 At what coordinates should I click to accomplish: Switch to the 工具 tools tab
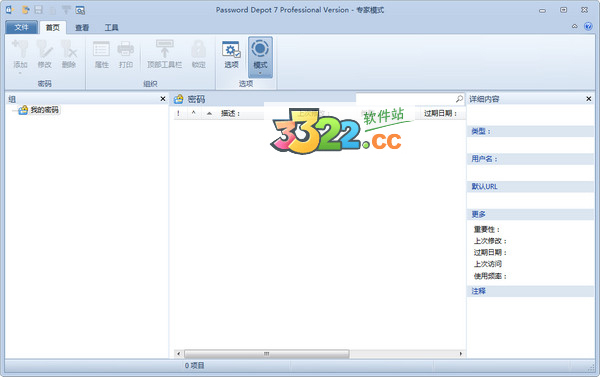coord(111,28)
